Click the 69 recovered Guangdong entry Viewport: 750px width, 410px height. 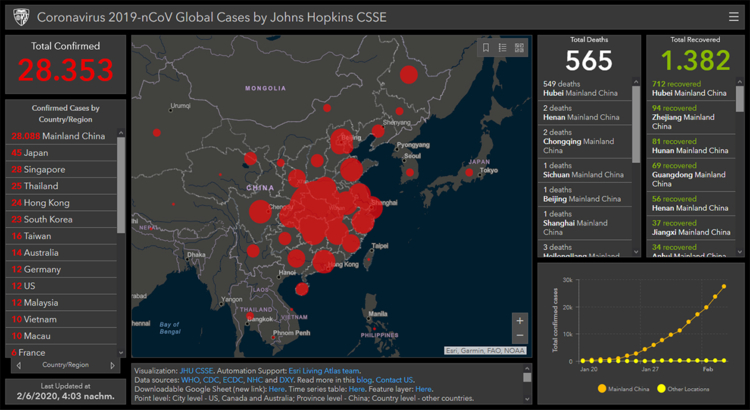(691, 175)
